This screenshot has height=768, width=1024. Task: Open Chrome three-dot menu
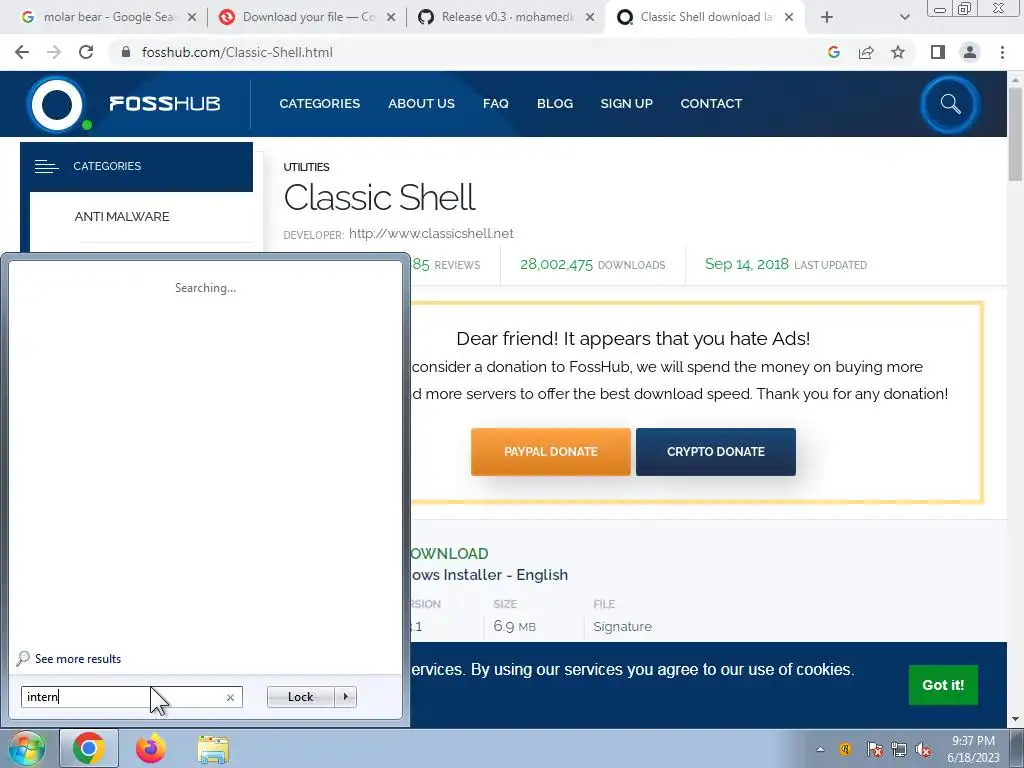pos(1002,52)
